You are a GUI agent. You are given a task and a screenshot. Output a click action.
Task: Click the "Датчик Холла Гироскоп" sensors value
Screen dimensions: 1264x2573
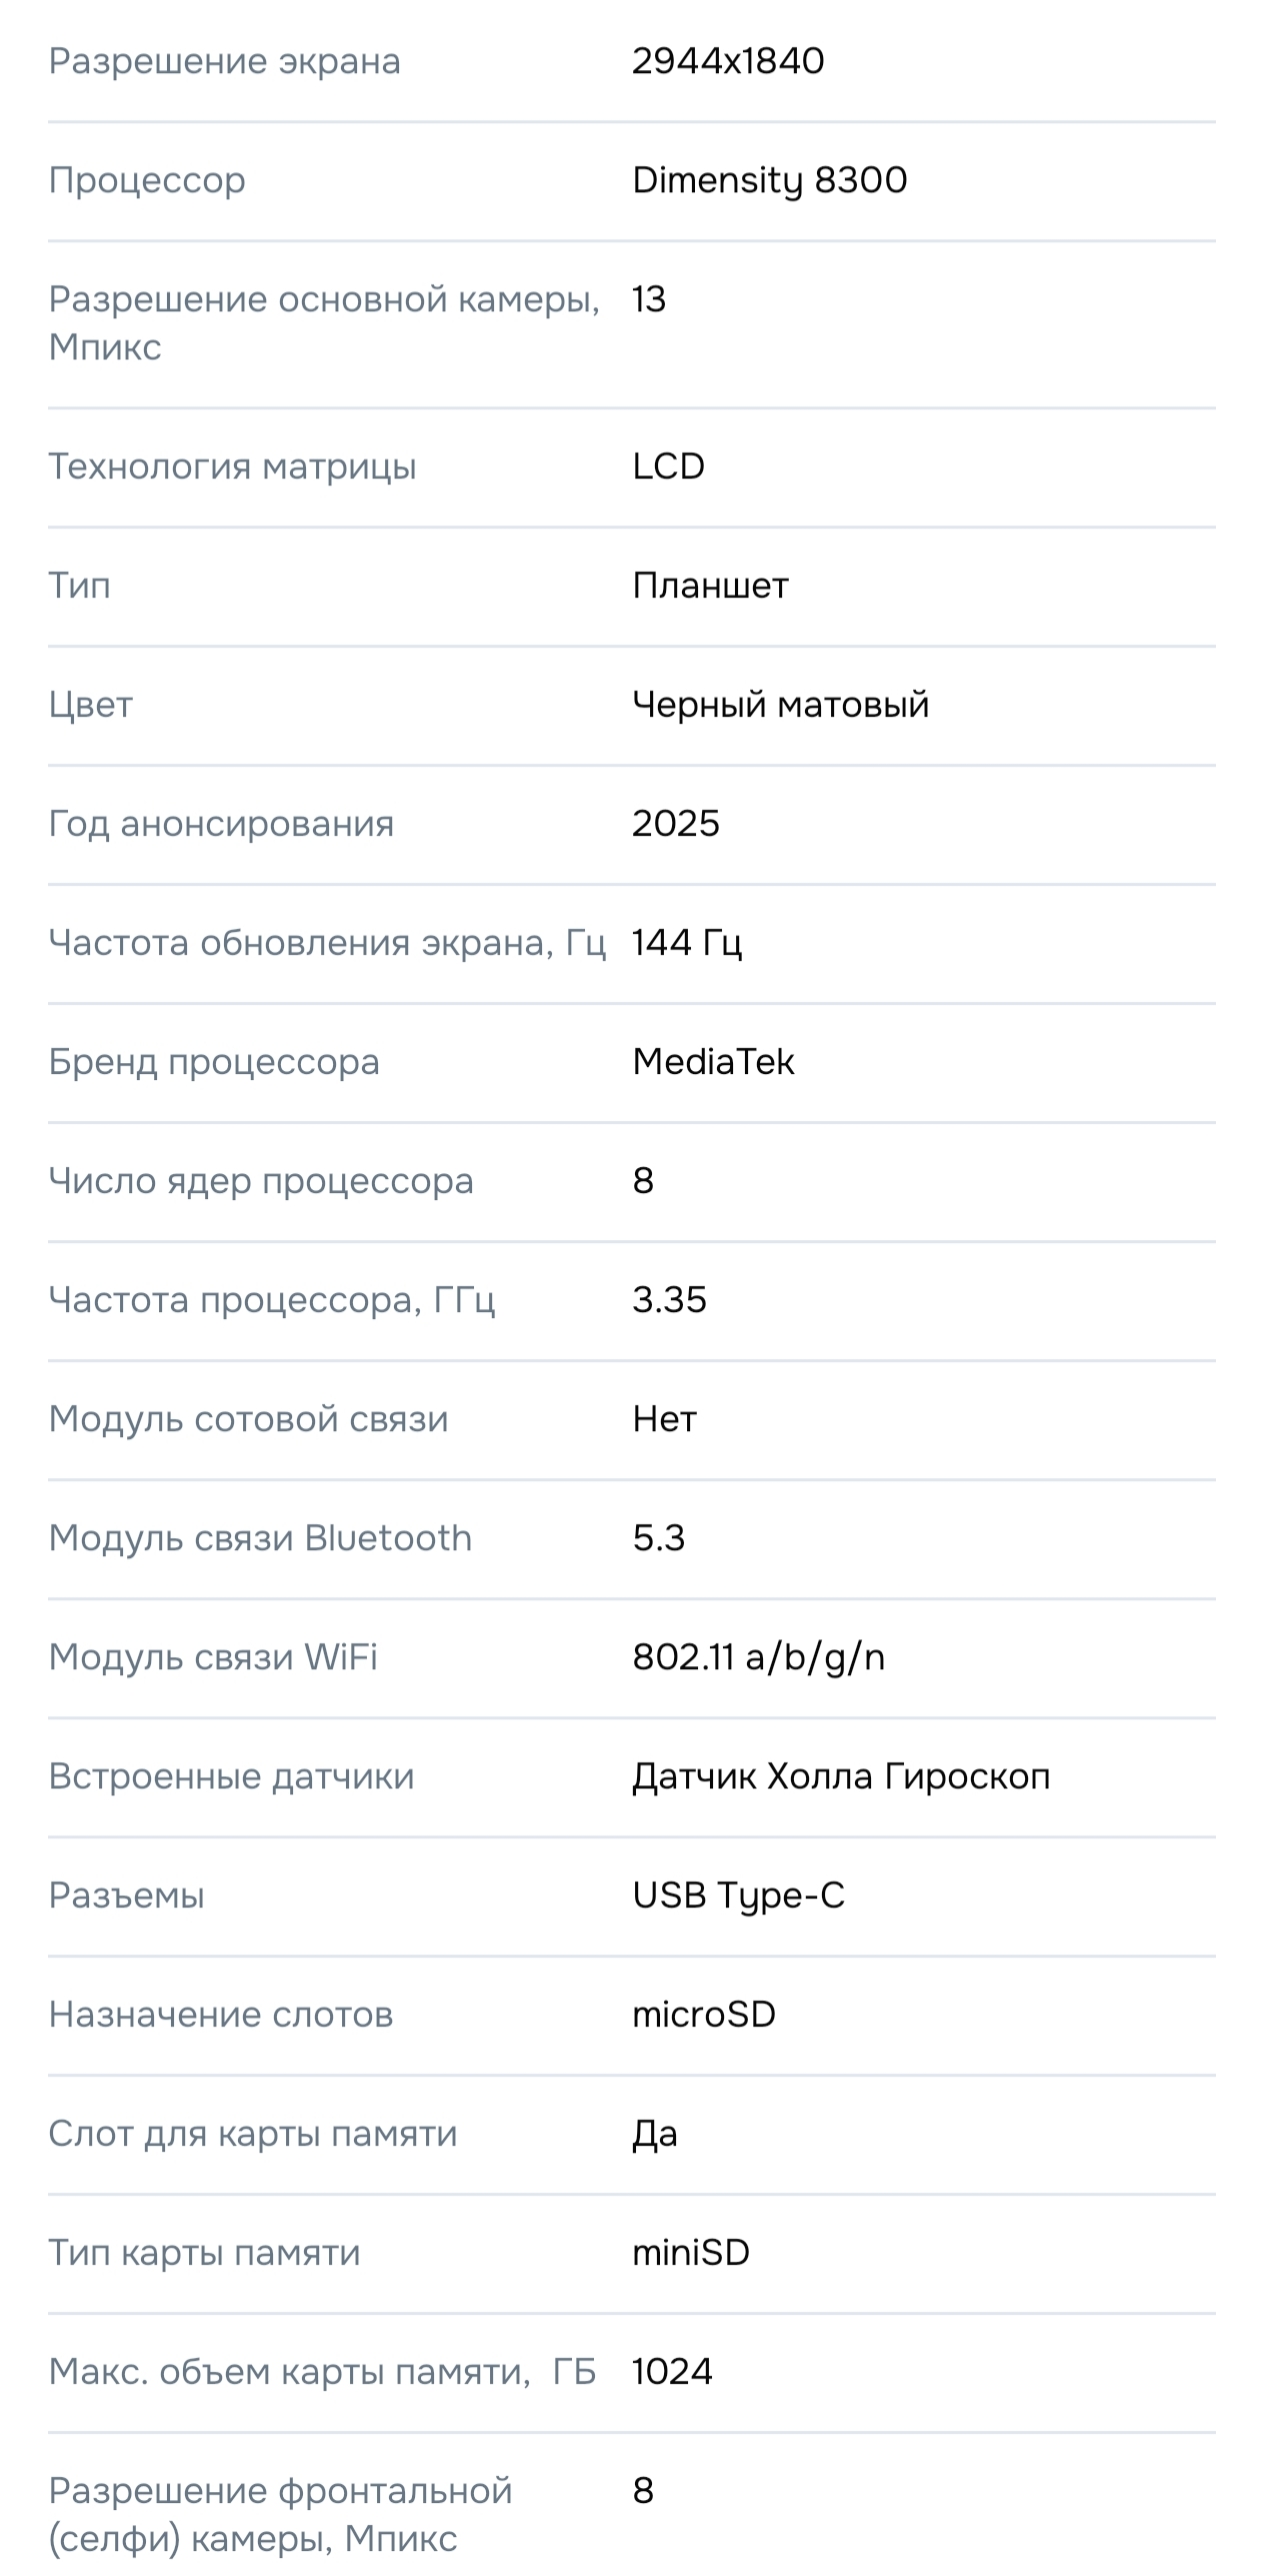click(x=841, y=1776)
